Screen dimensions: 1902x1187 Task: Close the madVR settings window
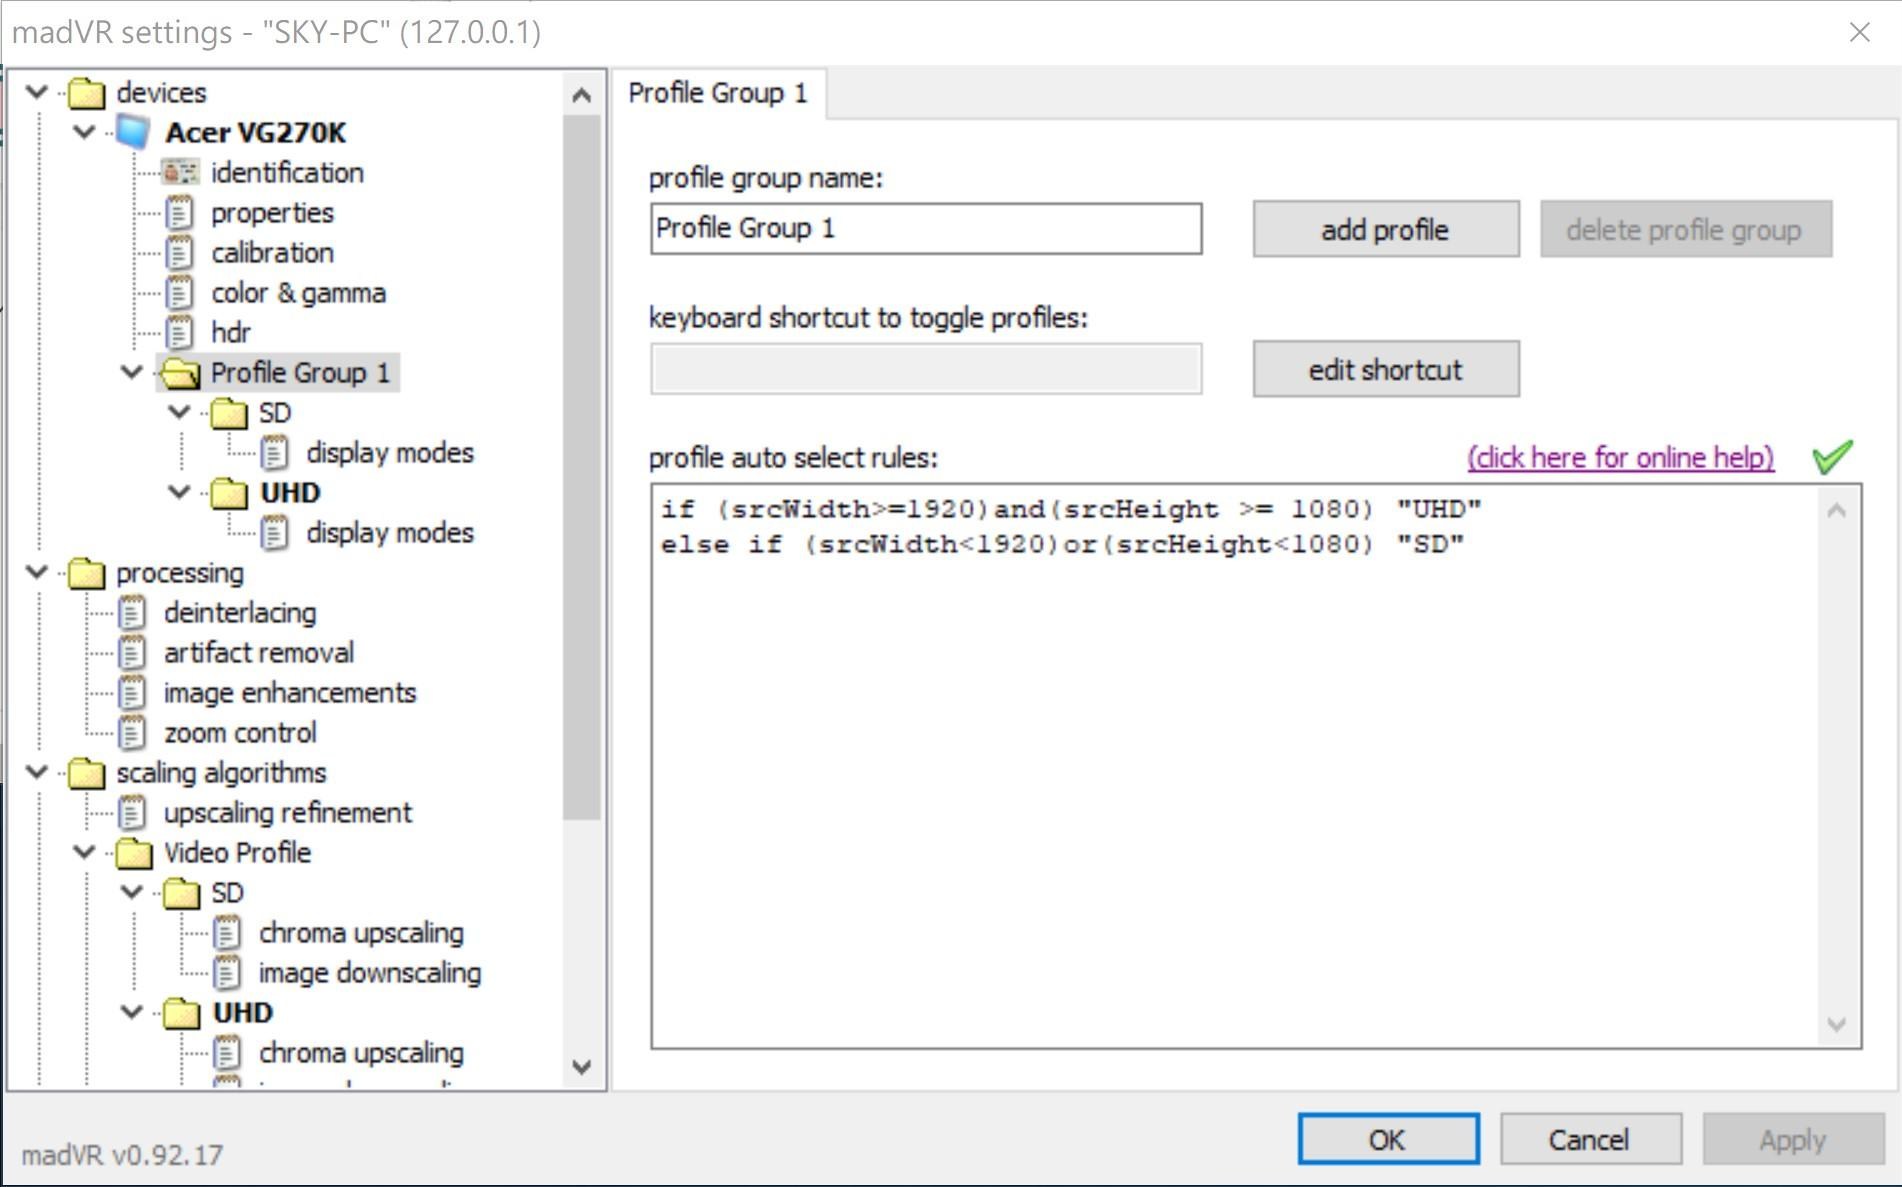point(1860,33)
